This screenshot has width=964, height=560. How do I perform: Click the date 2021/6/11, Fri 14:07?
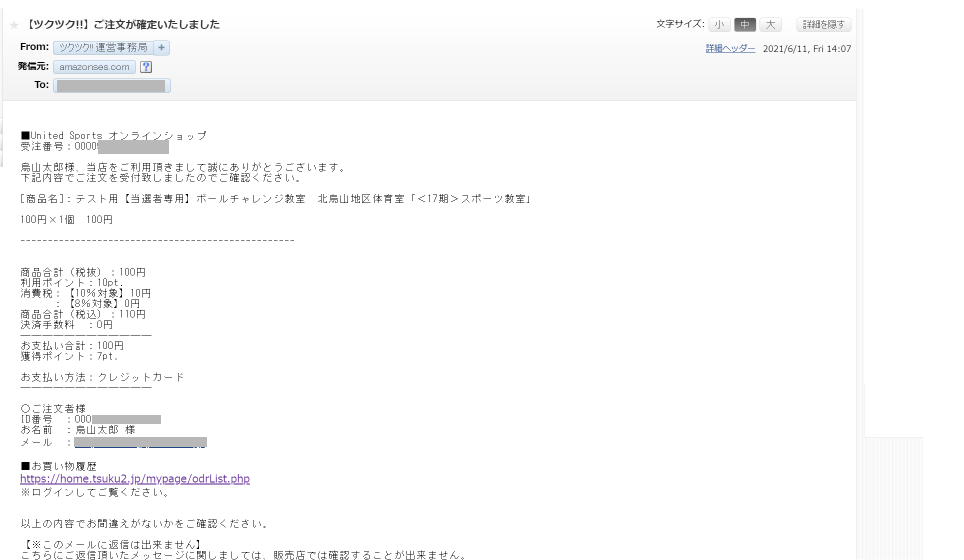click(807, 49)
